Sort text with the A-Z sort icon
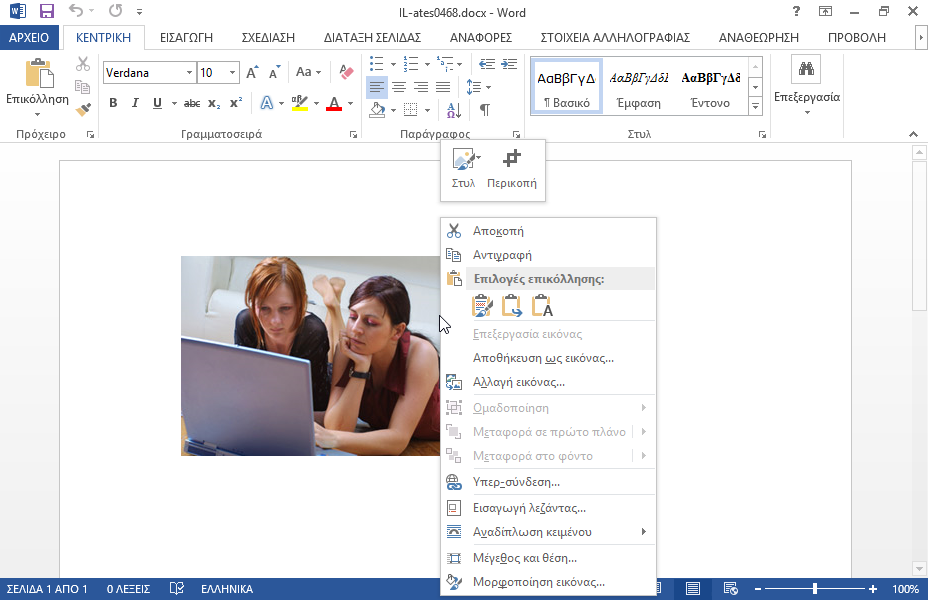 click(454, 109)
